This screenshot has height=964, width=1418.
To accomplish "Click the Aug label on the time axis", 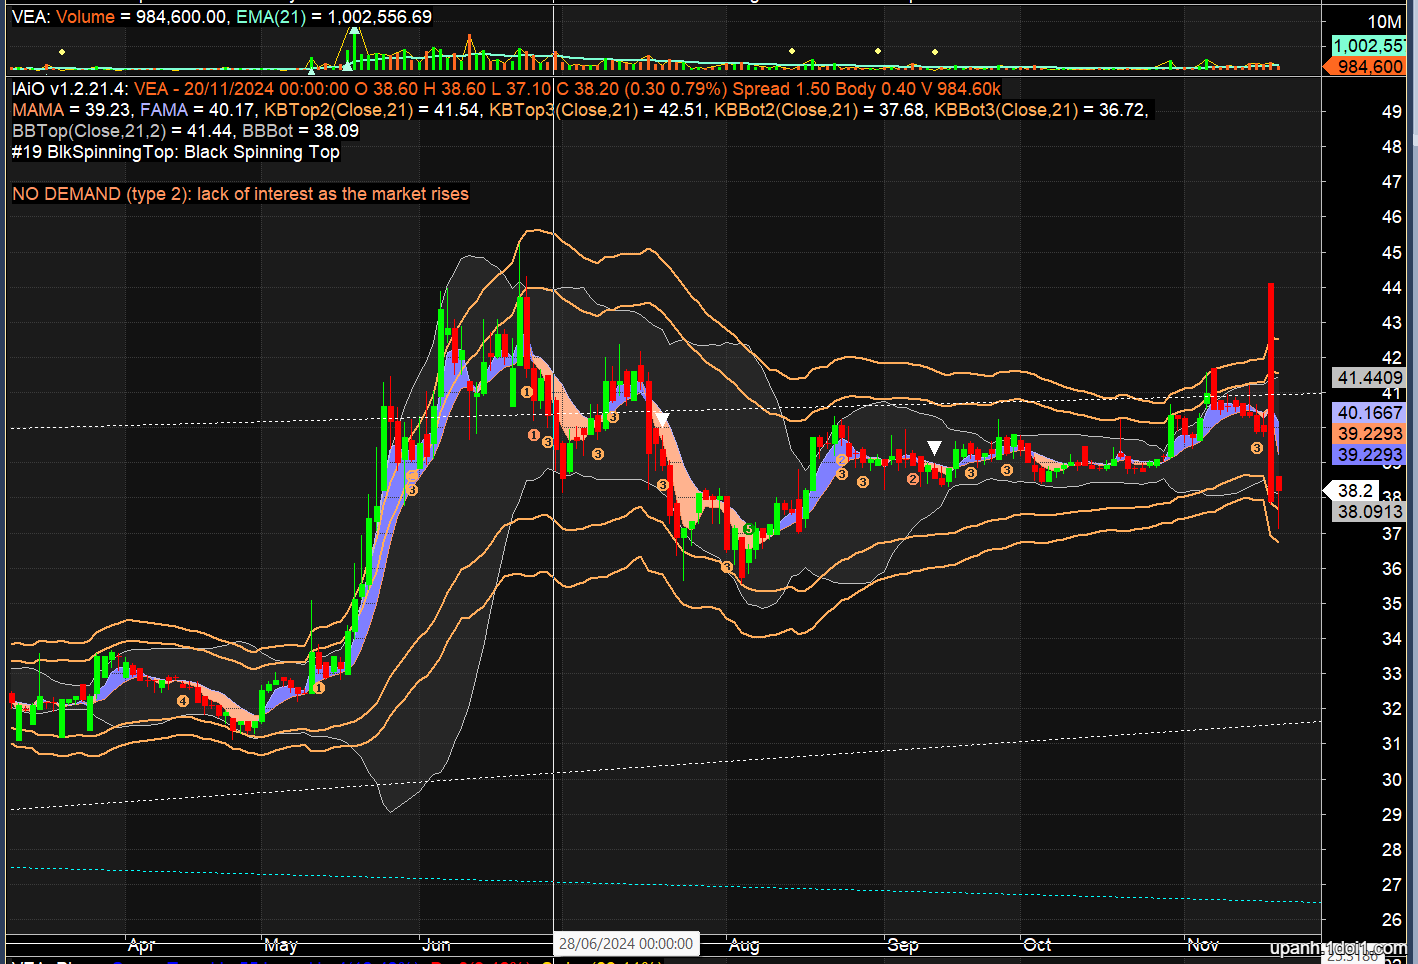I will (744, 945).
